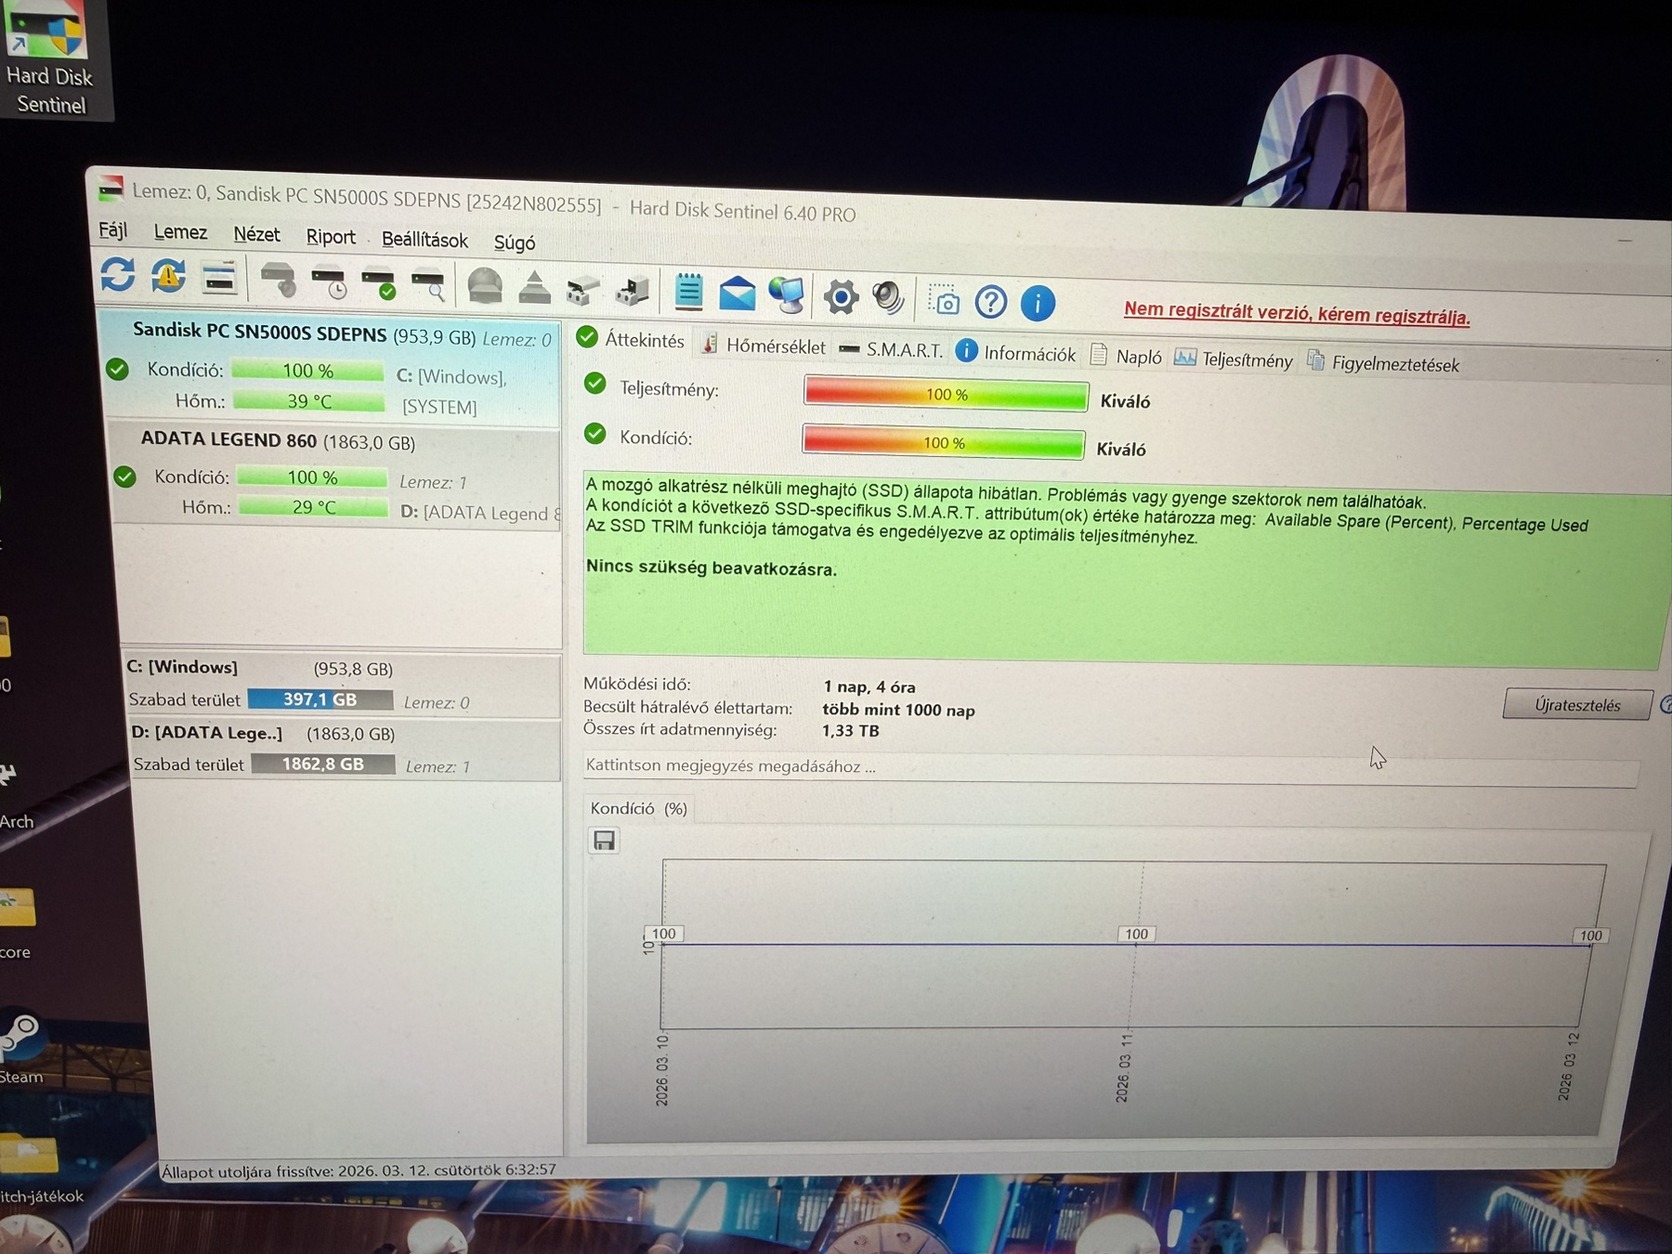1672x1254 pixels.
Task: Open the Napló tab
Action: coord(1126,356)
